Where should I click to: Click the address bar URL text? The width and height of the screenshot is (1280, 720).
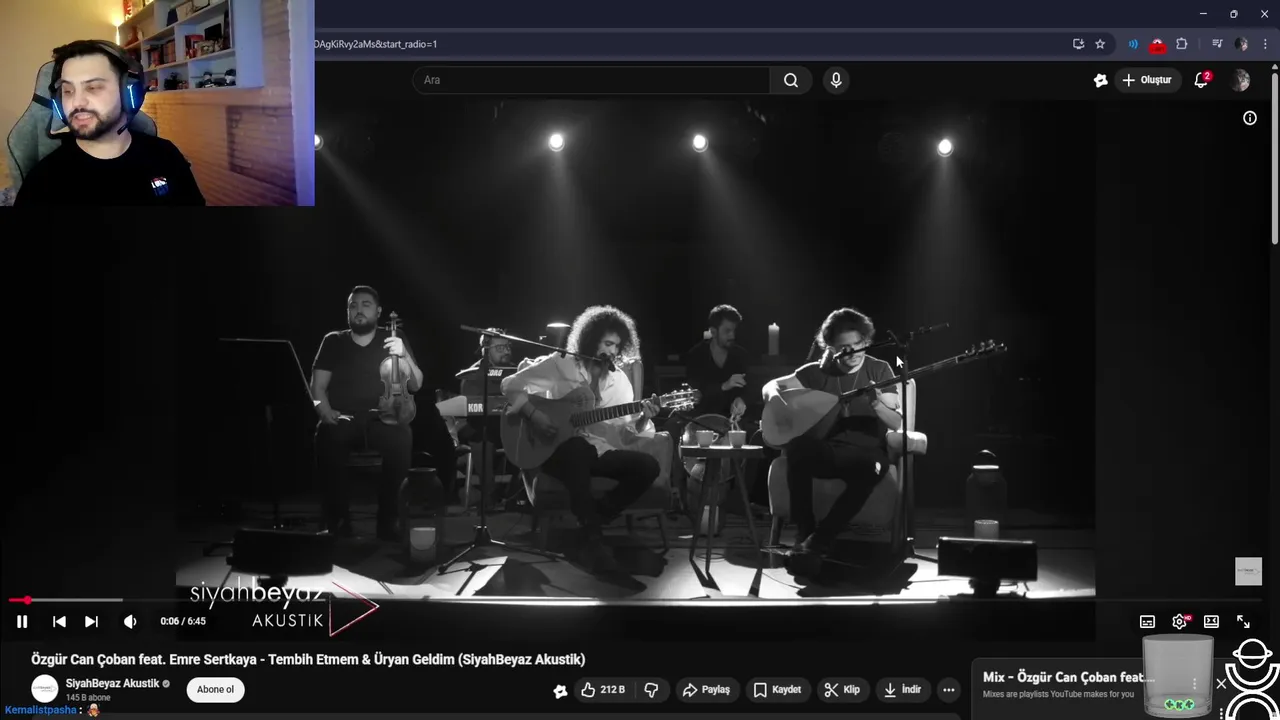(x=375, y=44)
